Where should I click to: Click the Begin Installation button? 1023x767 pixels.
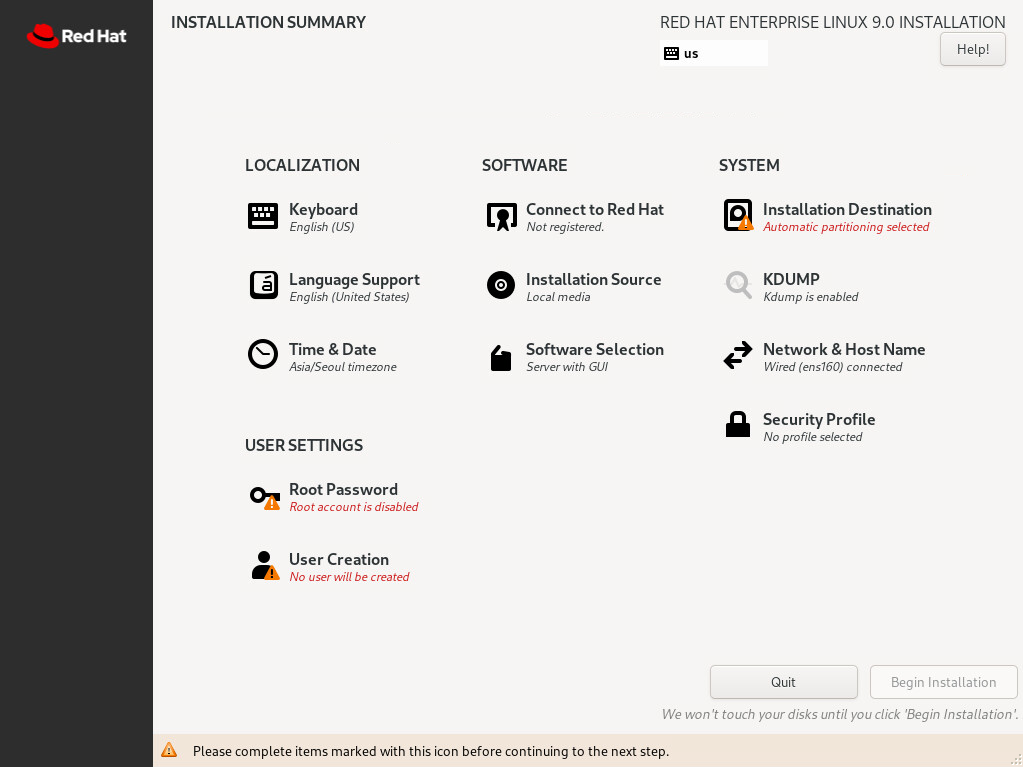pyautogui.click(x=943, y=682)
